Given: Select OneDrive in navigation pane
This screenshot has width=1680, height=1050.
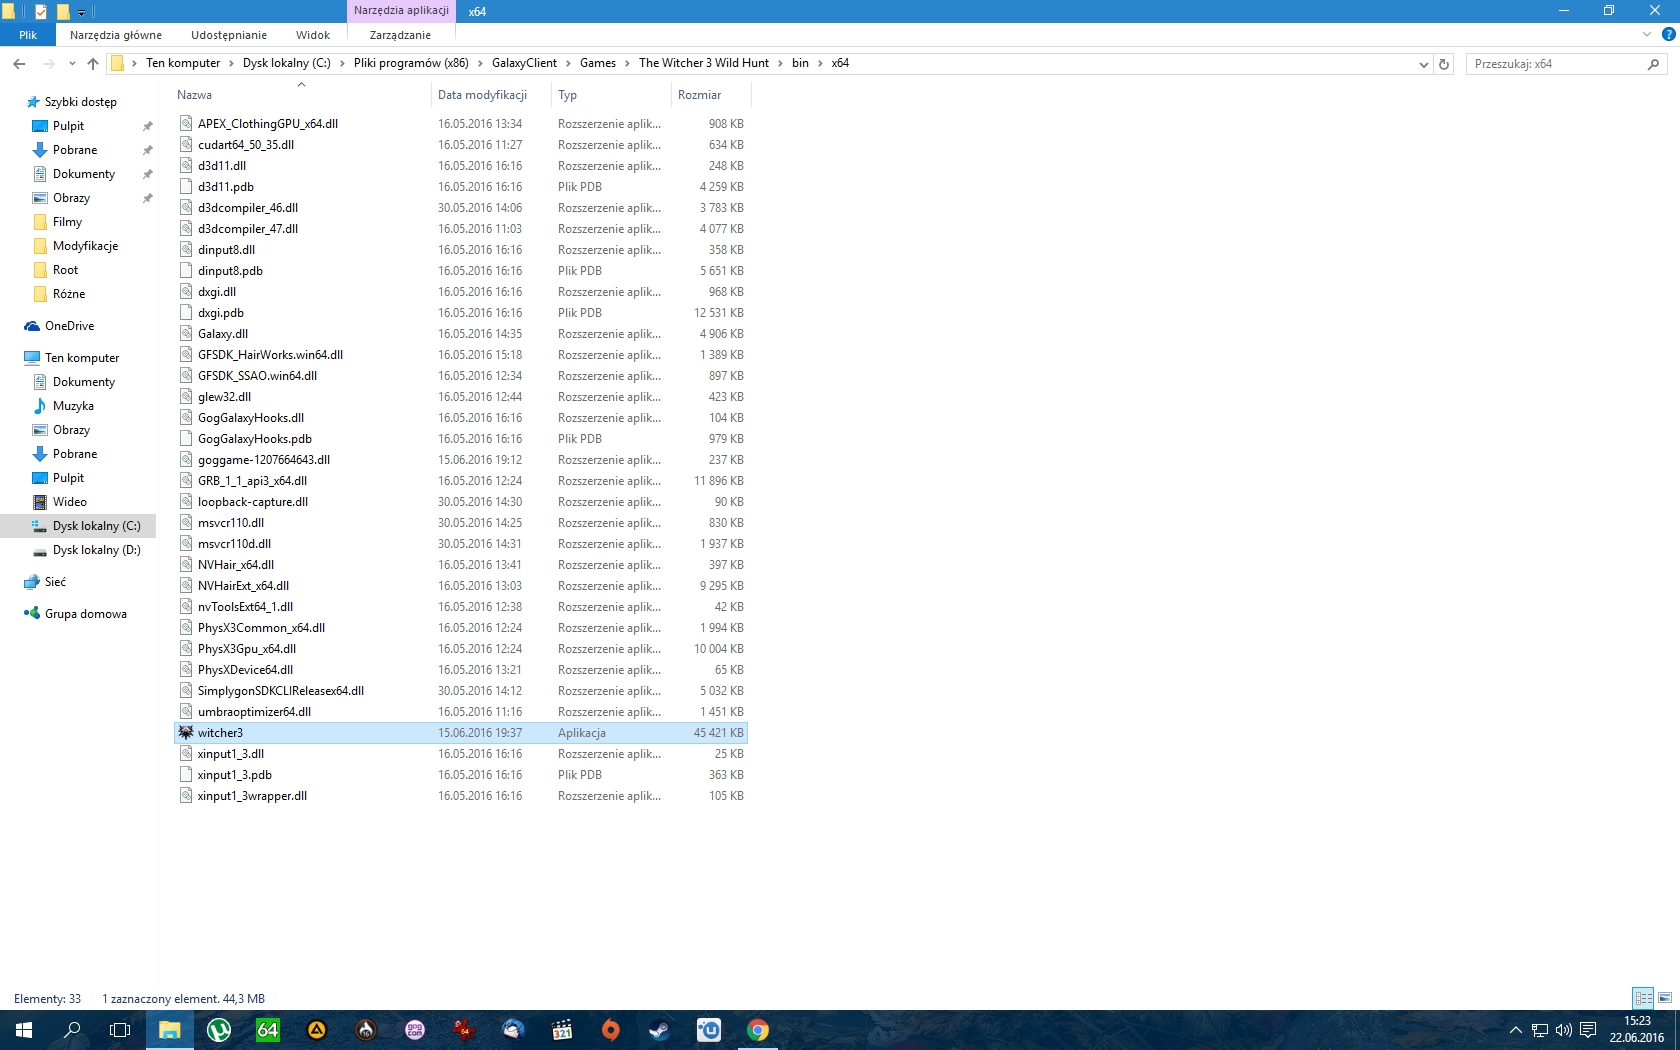Looking at the screenshot, I should (69, 326).
